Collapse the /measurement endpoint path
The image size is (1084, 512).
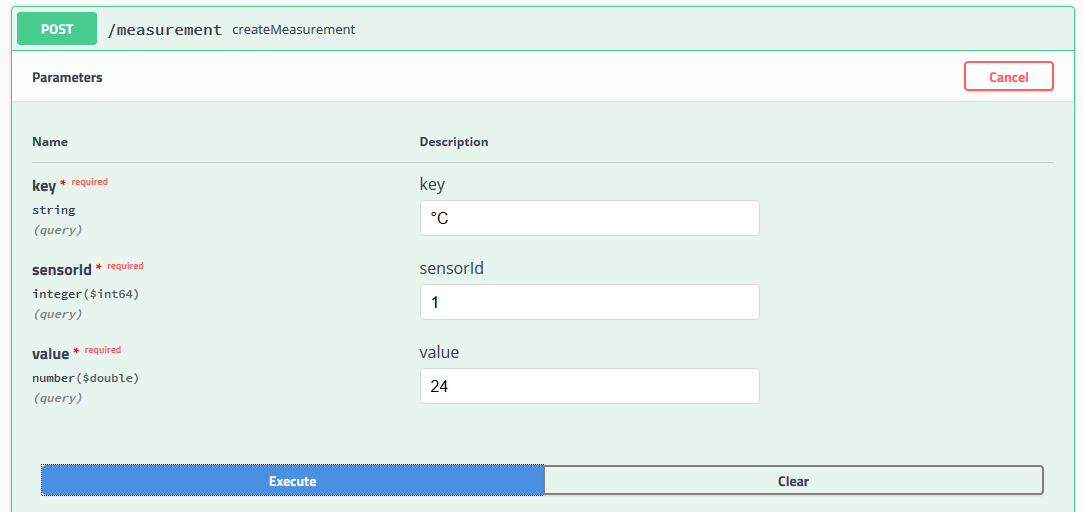[x=165, y=30]
